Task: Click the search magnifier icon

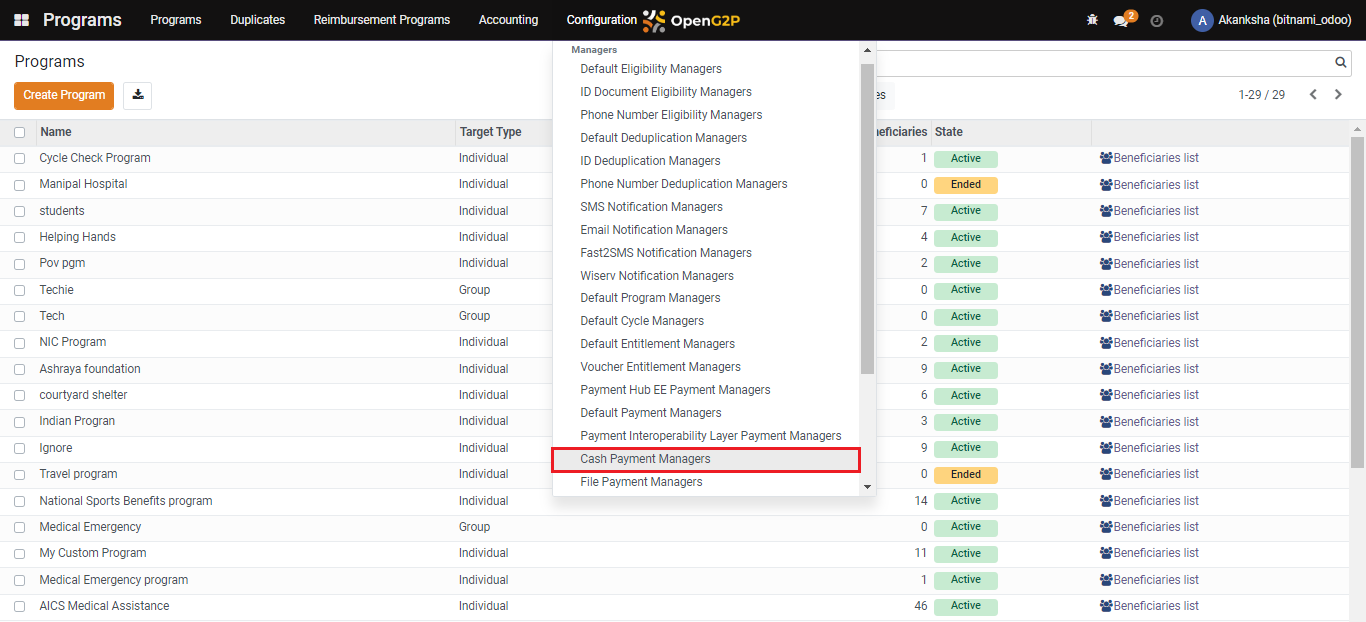Action: [1341, 63]
